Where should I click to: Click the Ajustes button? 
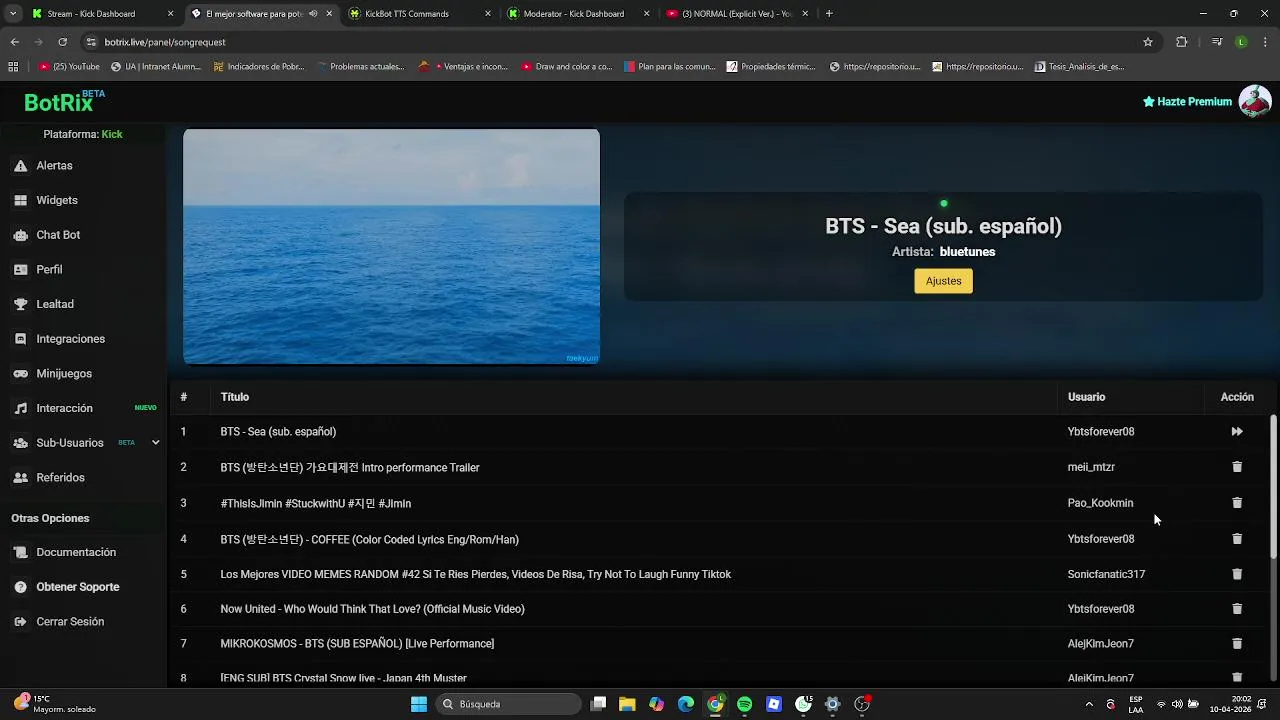[943, 281]
